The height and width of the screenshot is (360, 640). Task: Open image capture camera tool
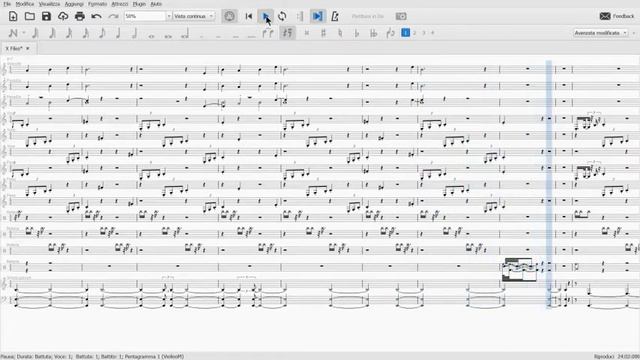tap(401, 16)
